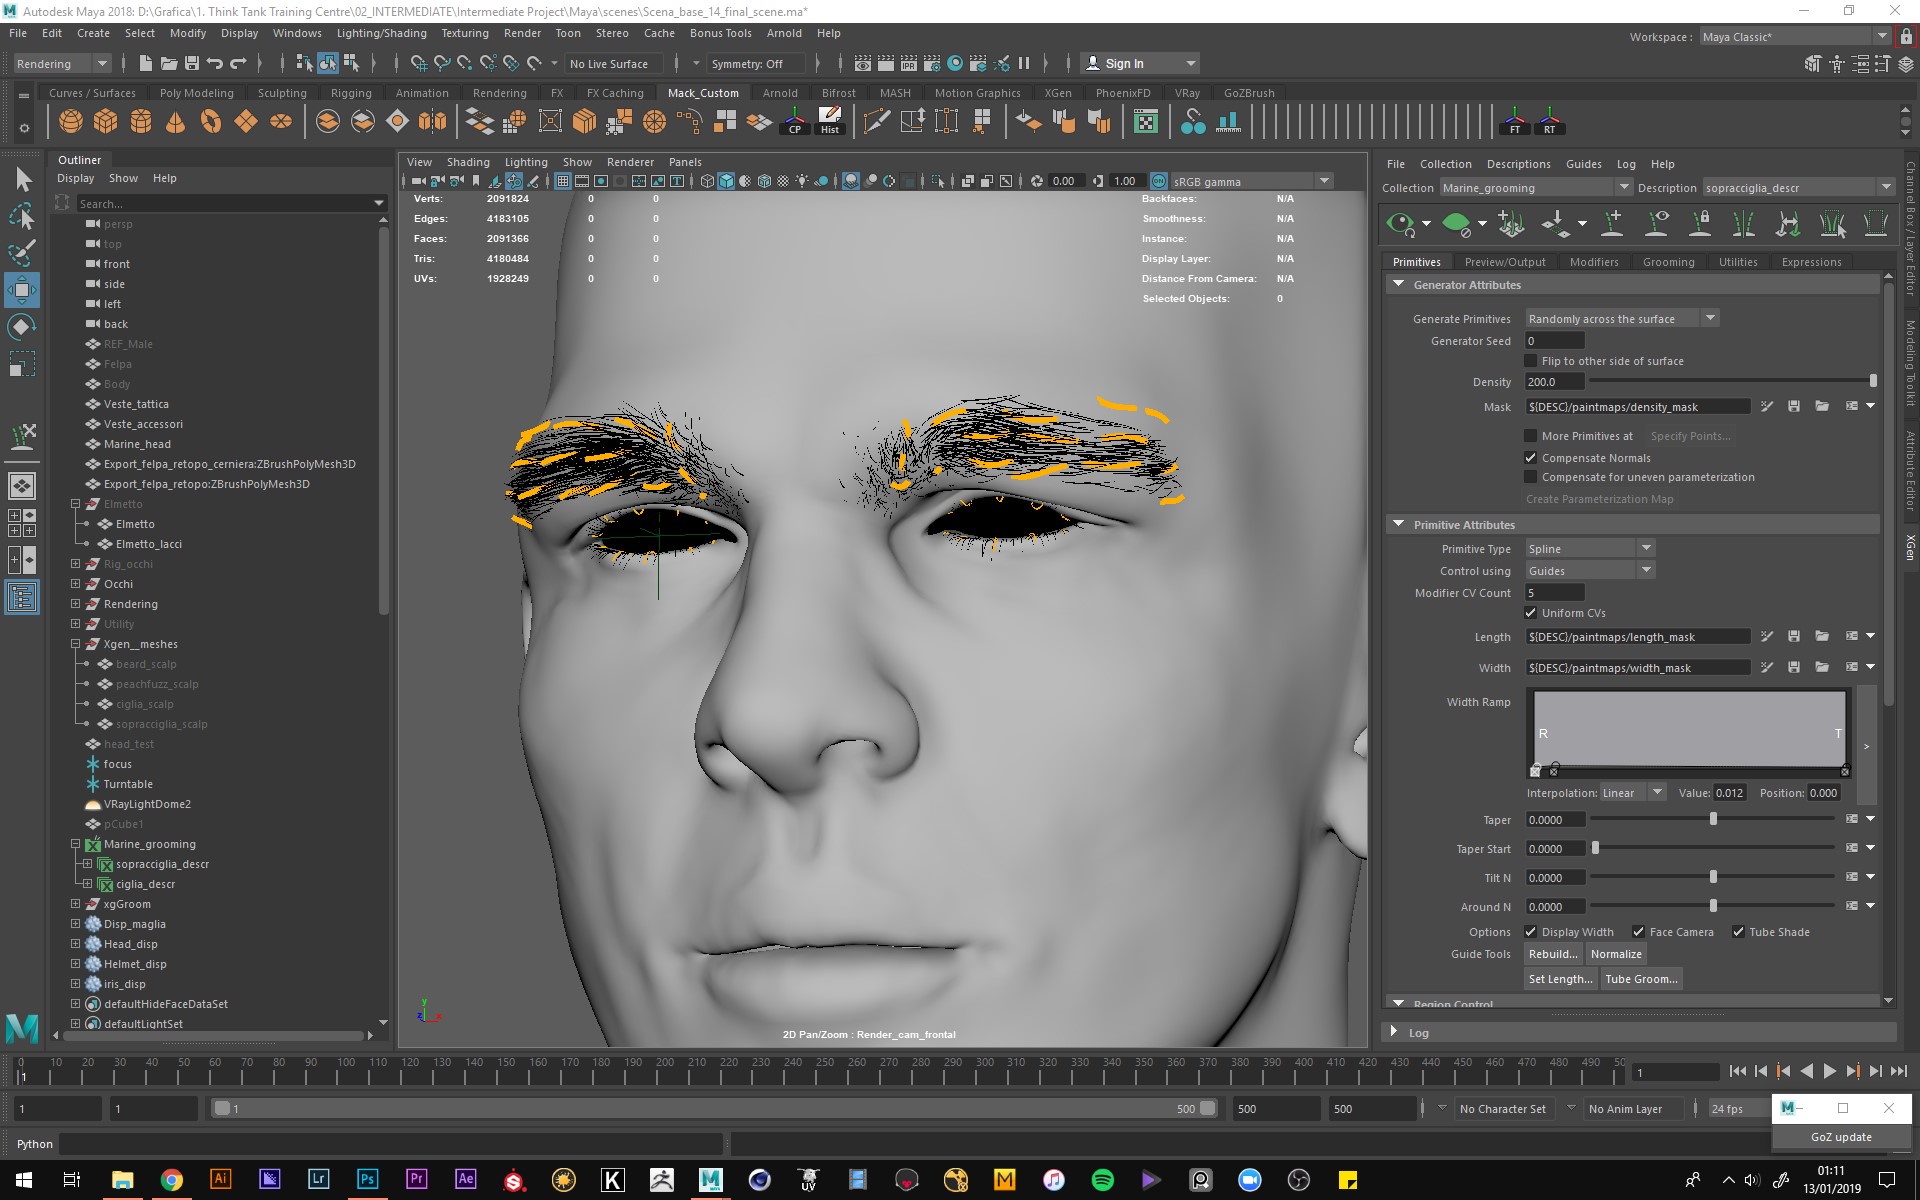The width and height of the screenshot is (1920, 1200).
Task: Click the polygon sphere shelf icon
Action: (x=70, y=122)
